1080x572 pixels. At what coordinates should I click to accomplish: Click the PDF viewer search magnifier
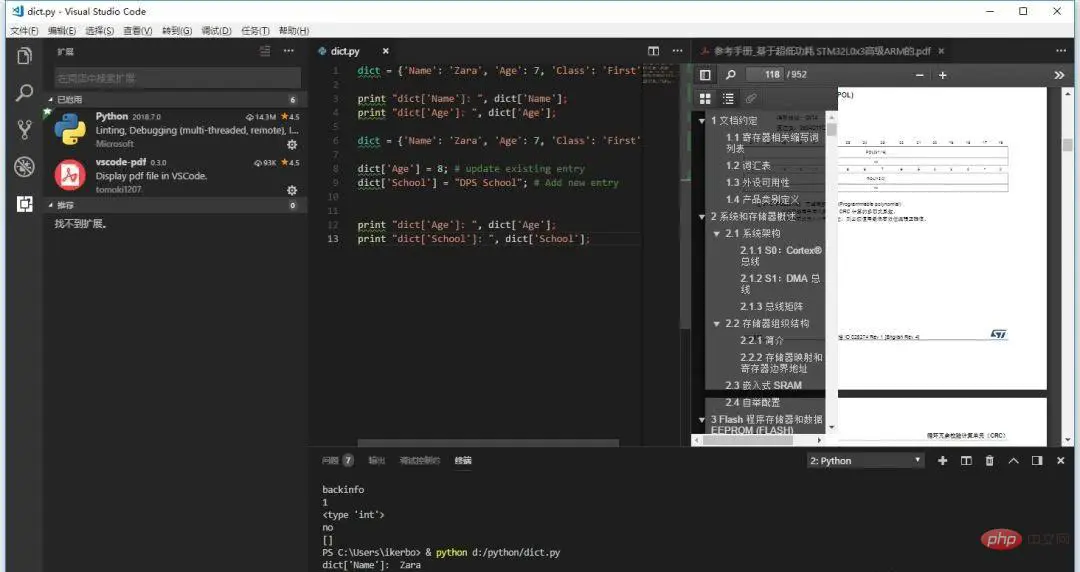[x=731, y=75]
